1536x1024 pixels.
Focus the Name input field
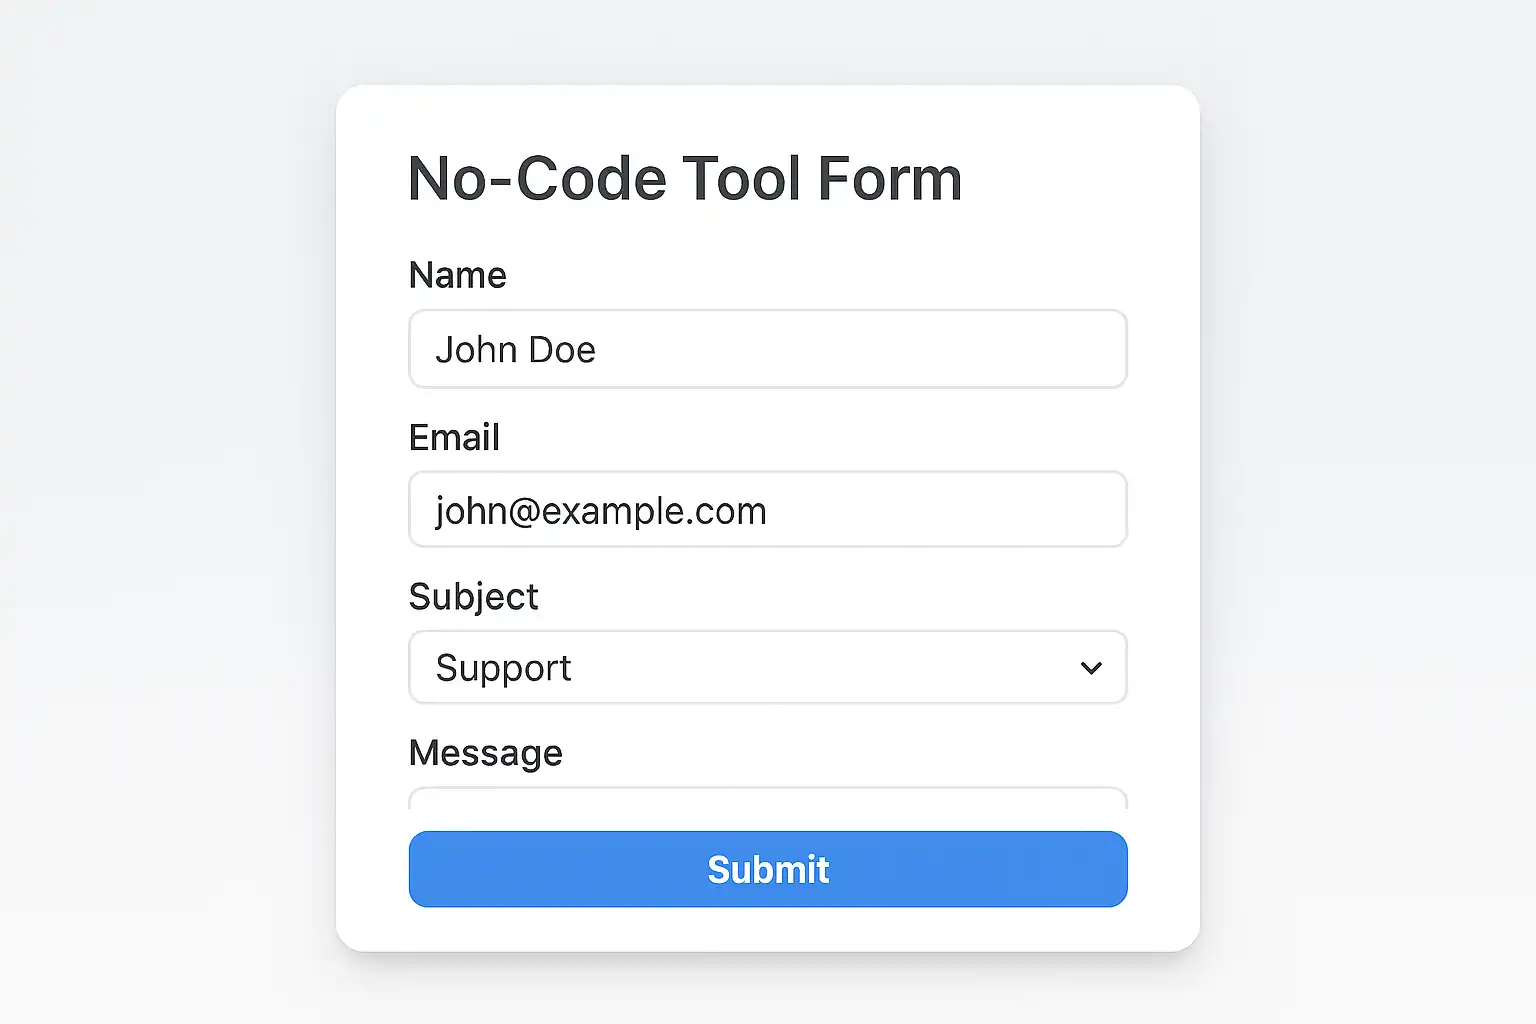[767, 349]
